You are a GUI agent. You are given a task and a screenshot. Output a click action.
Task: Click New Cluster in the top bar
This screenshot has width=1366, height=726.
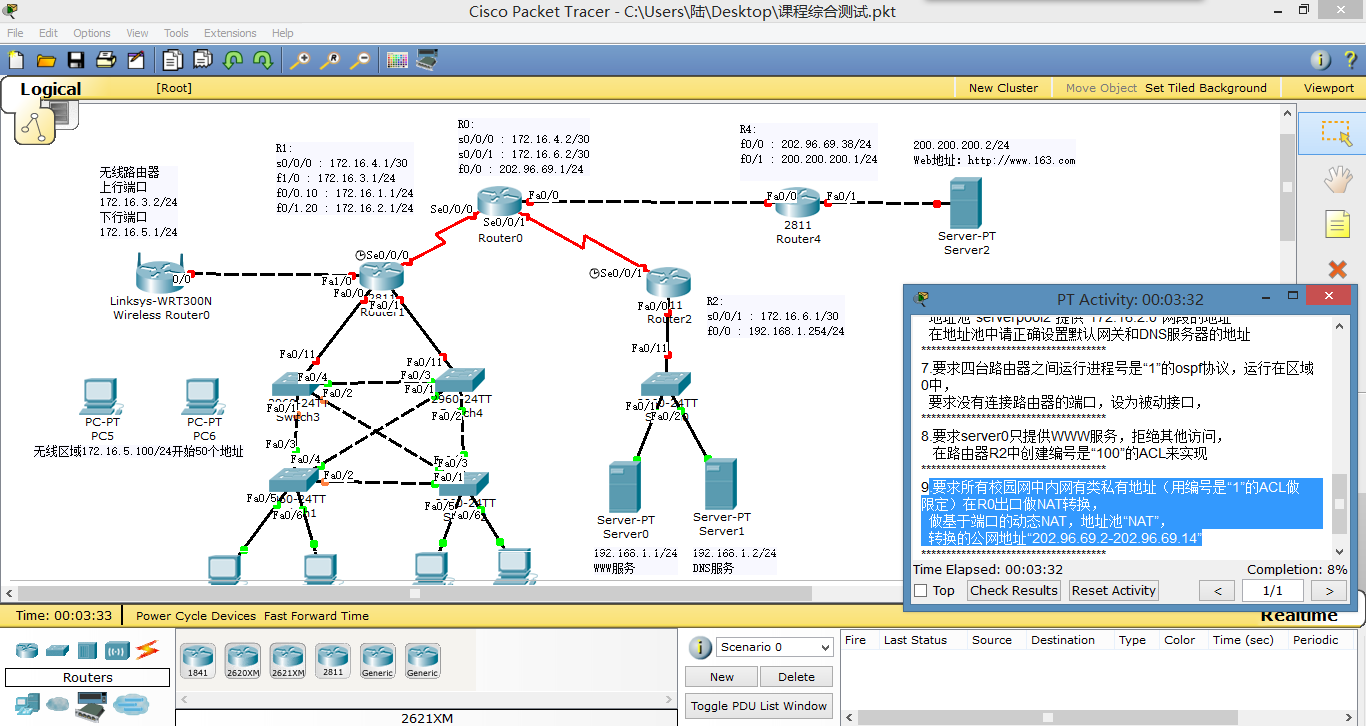(x=1003, y=88)
